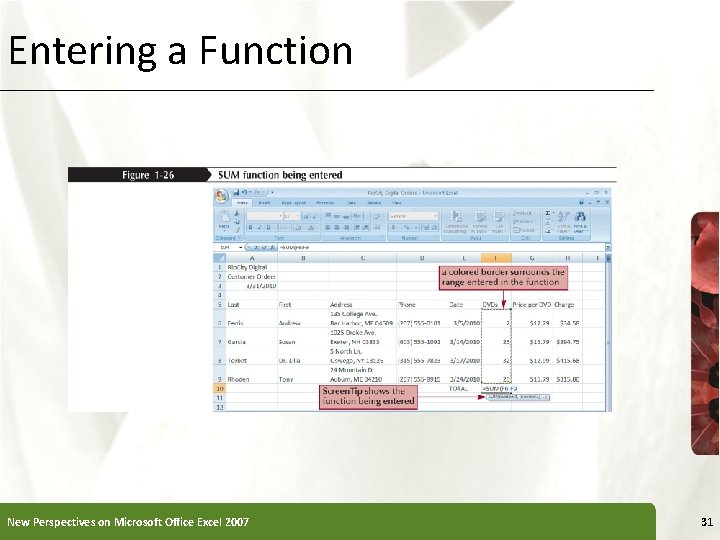The height and width of the screenshot is (540, 720).
Task: Open the Name Box dropdown arrow
Action: click(x=241, y=248)
